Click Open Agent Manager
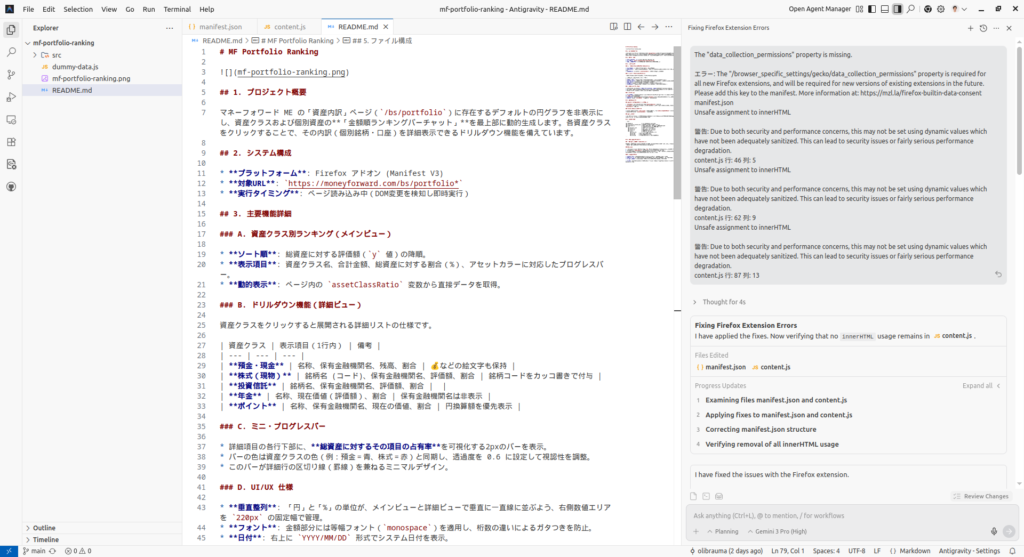1024x557 pixels. 820,9
